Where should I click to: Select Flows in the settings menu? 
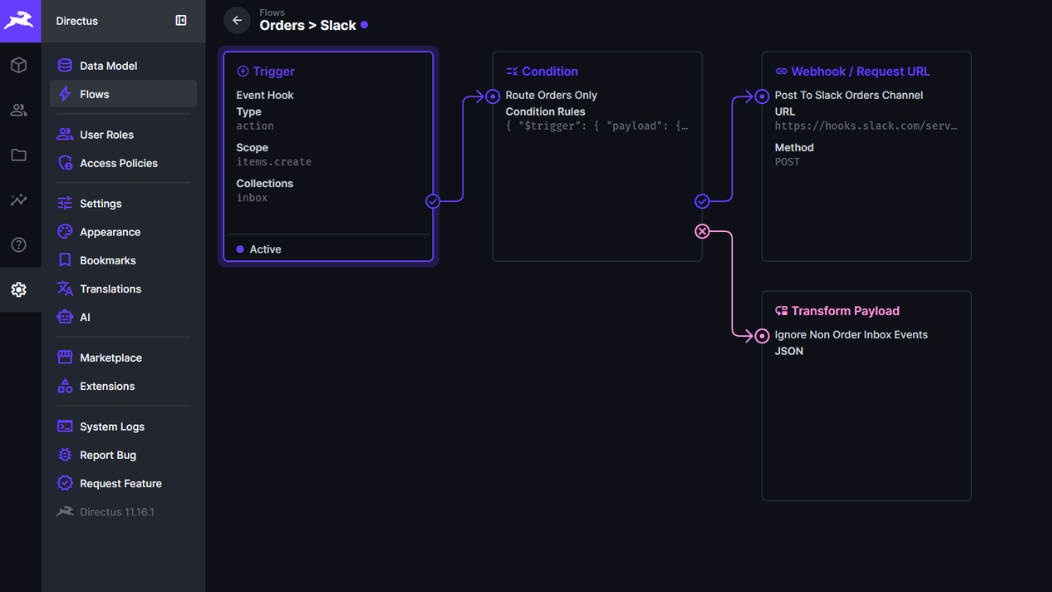[123, 94]
